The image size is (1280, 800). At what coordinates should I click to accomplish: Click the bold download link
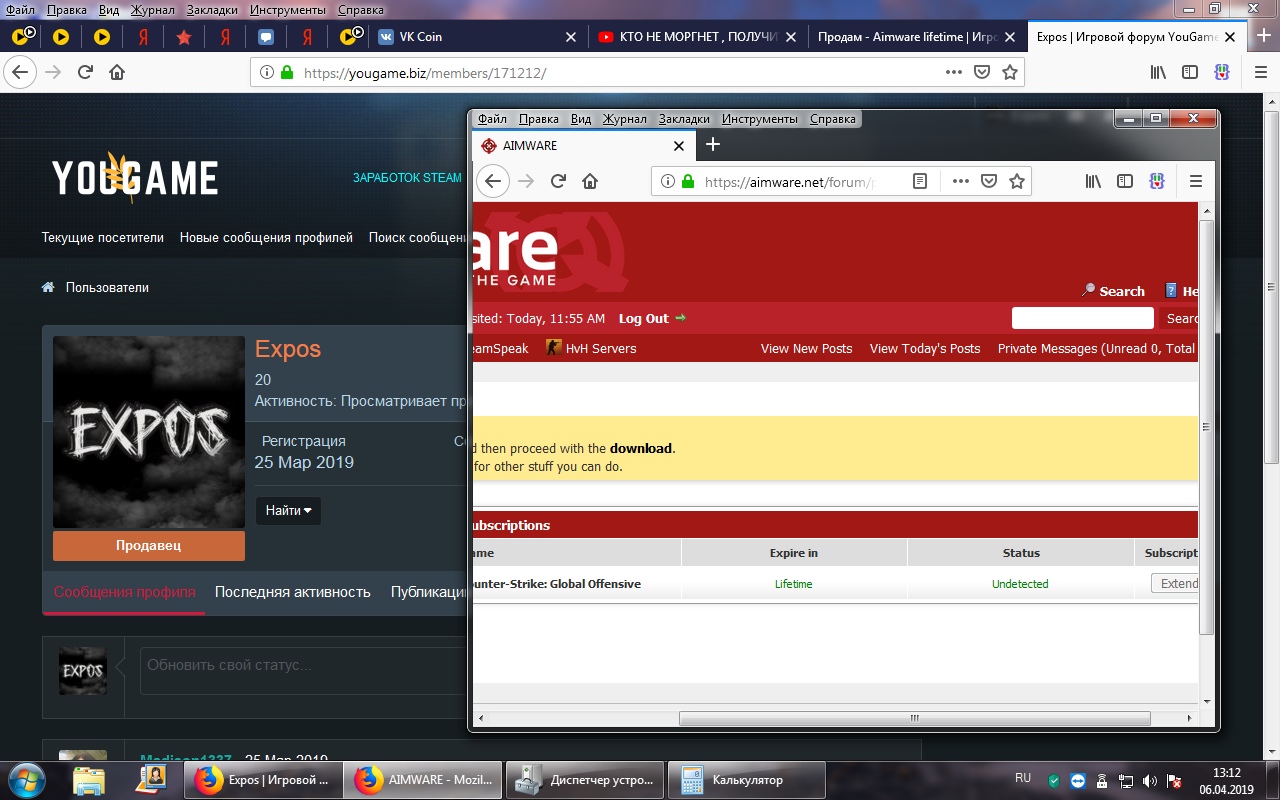(x=641, y=448)
